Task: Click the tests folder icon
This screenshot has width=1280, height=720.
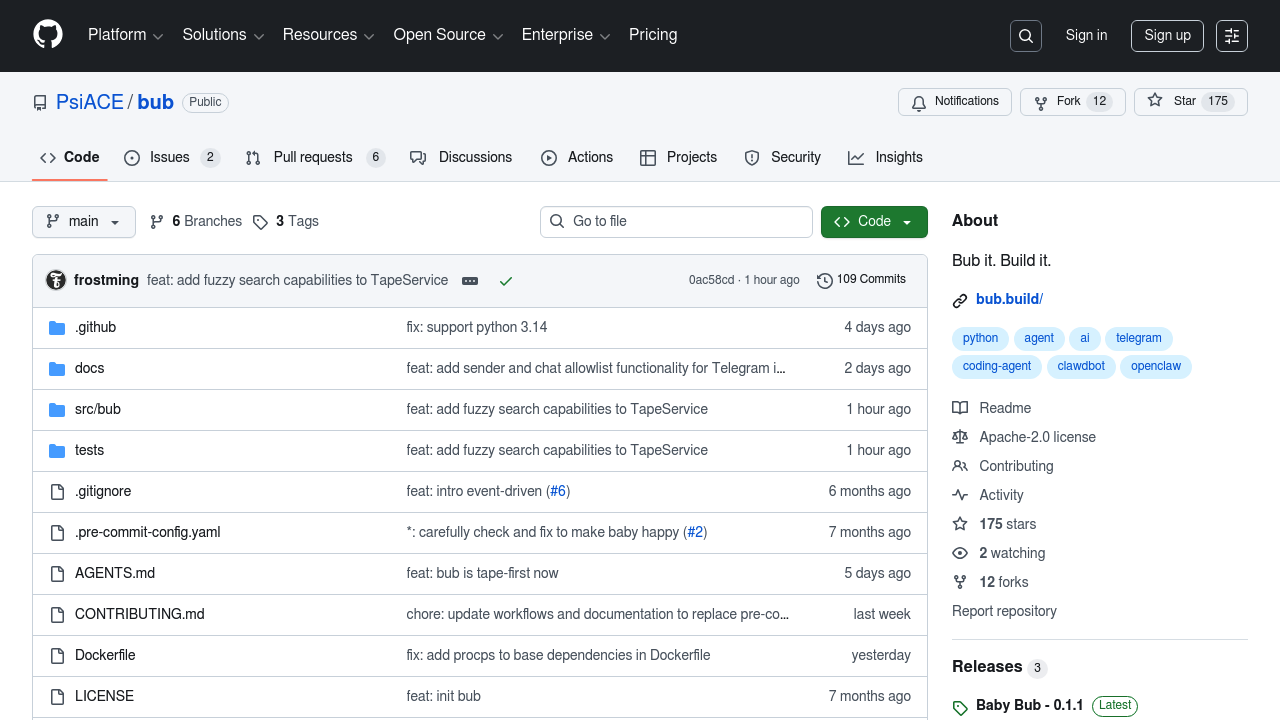Action: tap(57, 450)
